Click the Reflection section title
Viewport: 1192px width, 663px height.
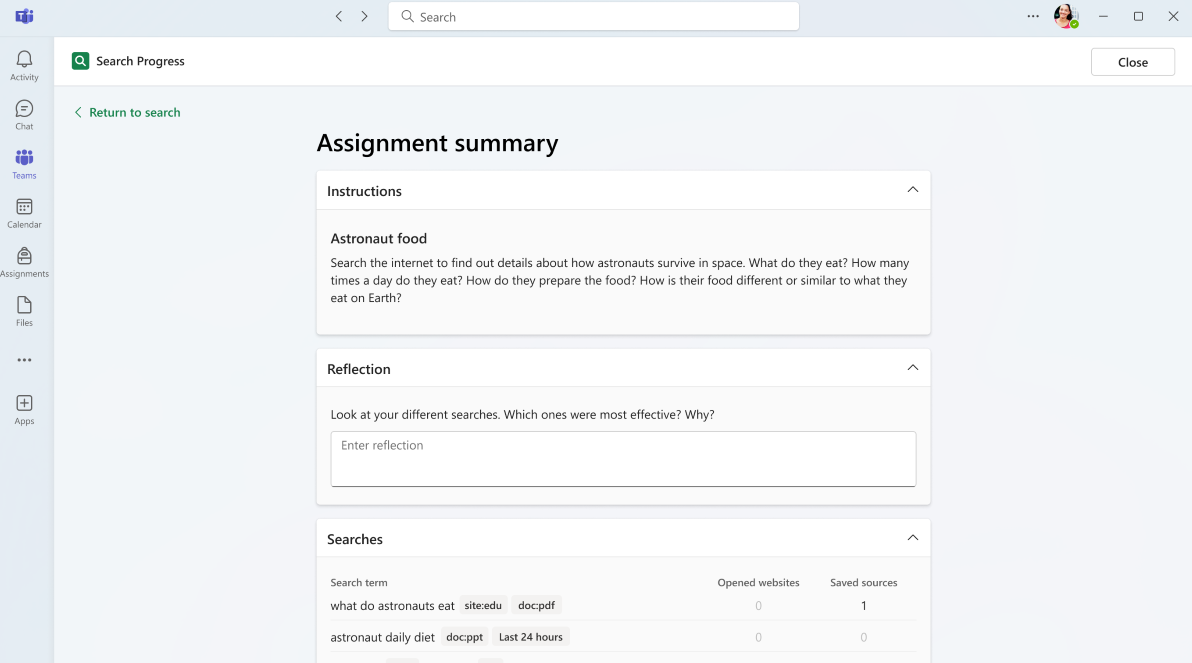click(x=359, y=369)
